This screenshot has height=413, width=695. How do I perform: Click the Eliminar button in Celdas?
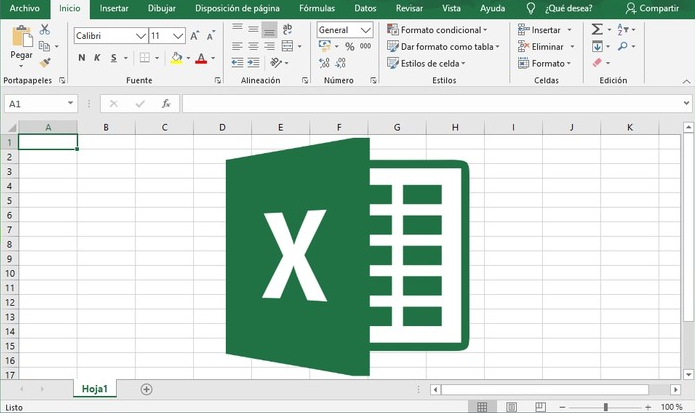point(546,47)
